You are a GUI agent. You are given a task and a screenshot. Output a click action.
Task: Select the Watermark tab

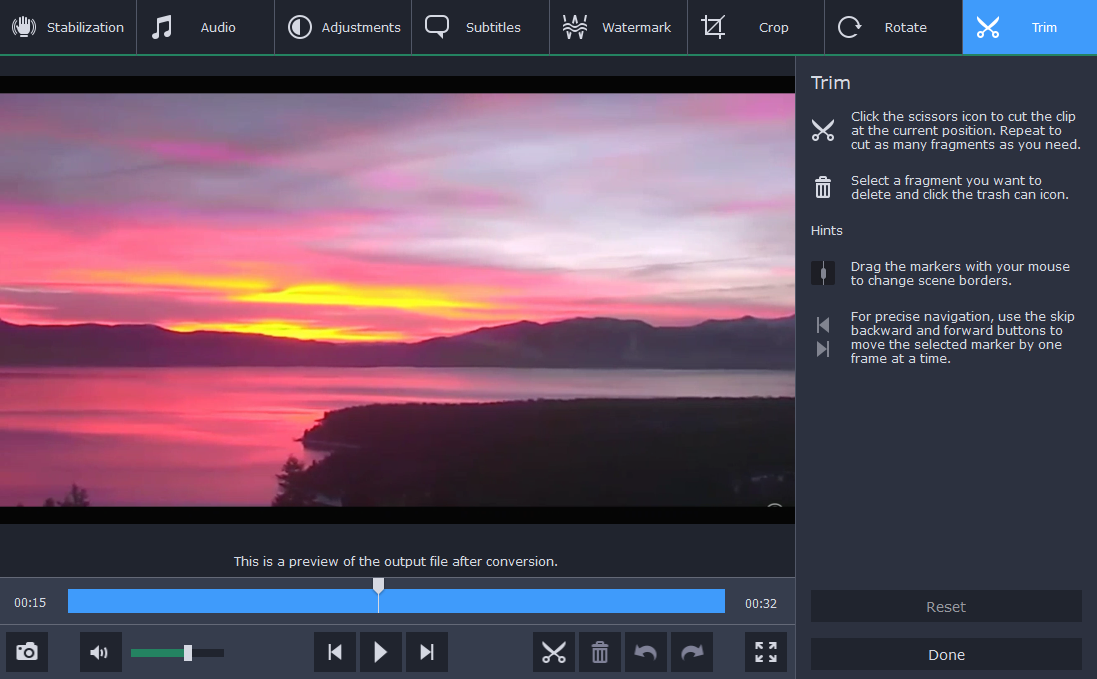click(617, 27)
